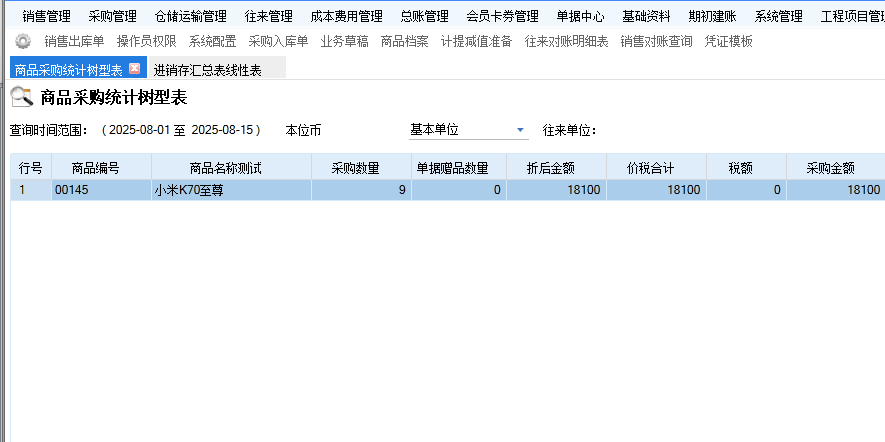Expand the 基本单位 unit dropdown
The width and height of the screenshot is (885, 442).
point(519,130)
